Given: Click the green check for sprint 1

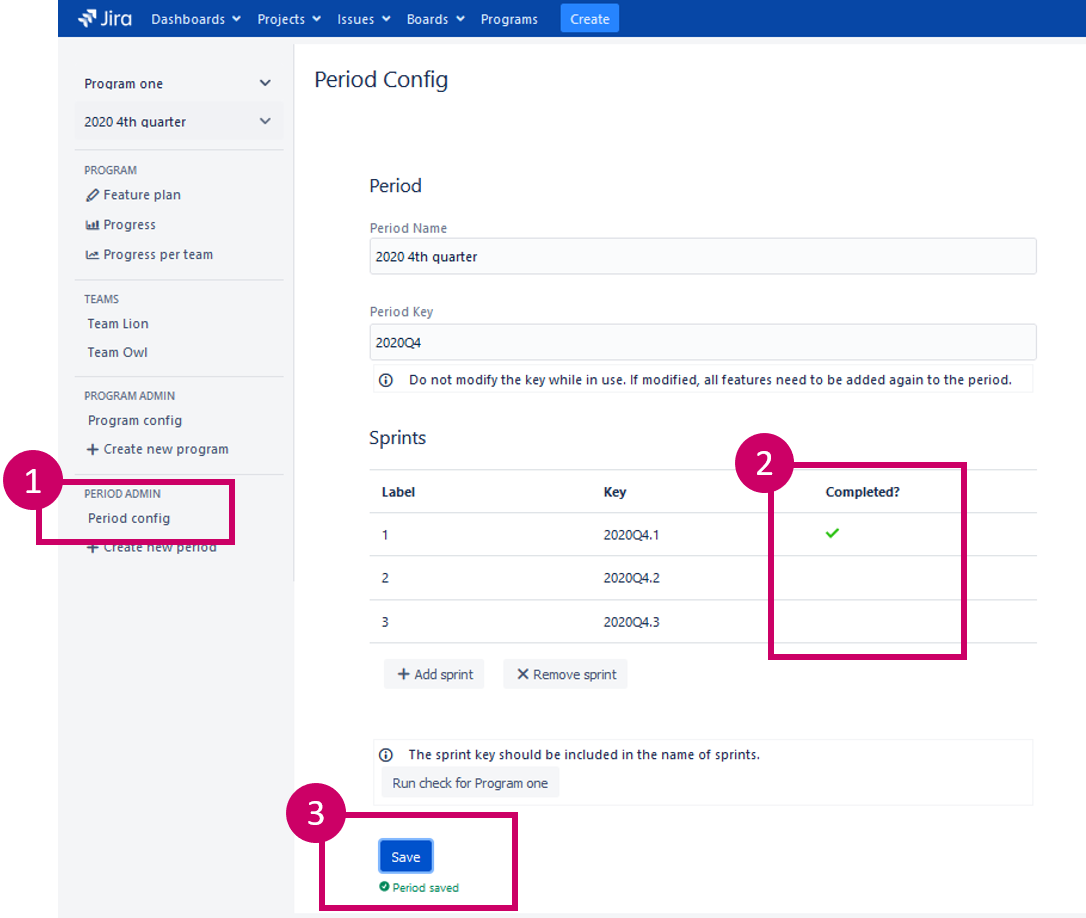Looking at the screenshot, I should coord(832,534).
